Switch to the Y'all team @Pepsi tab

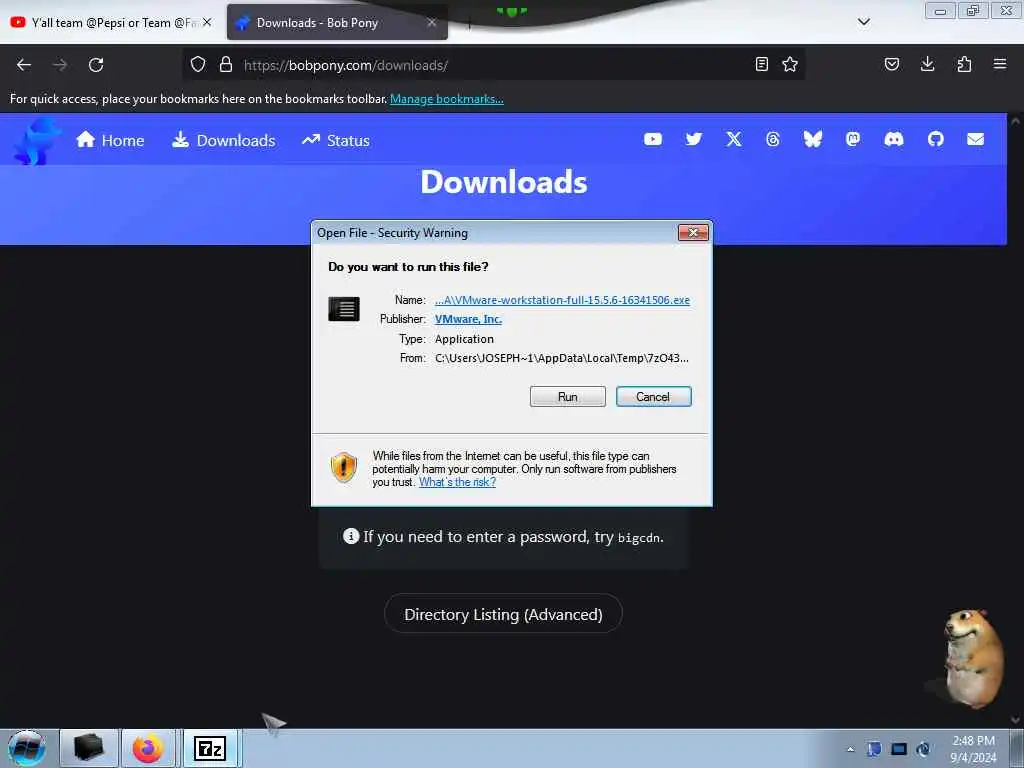(111, 22)
